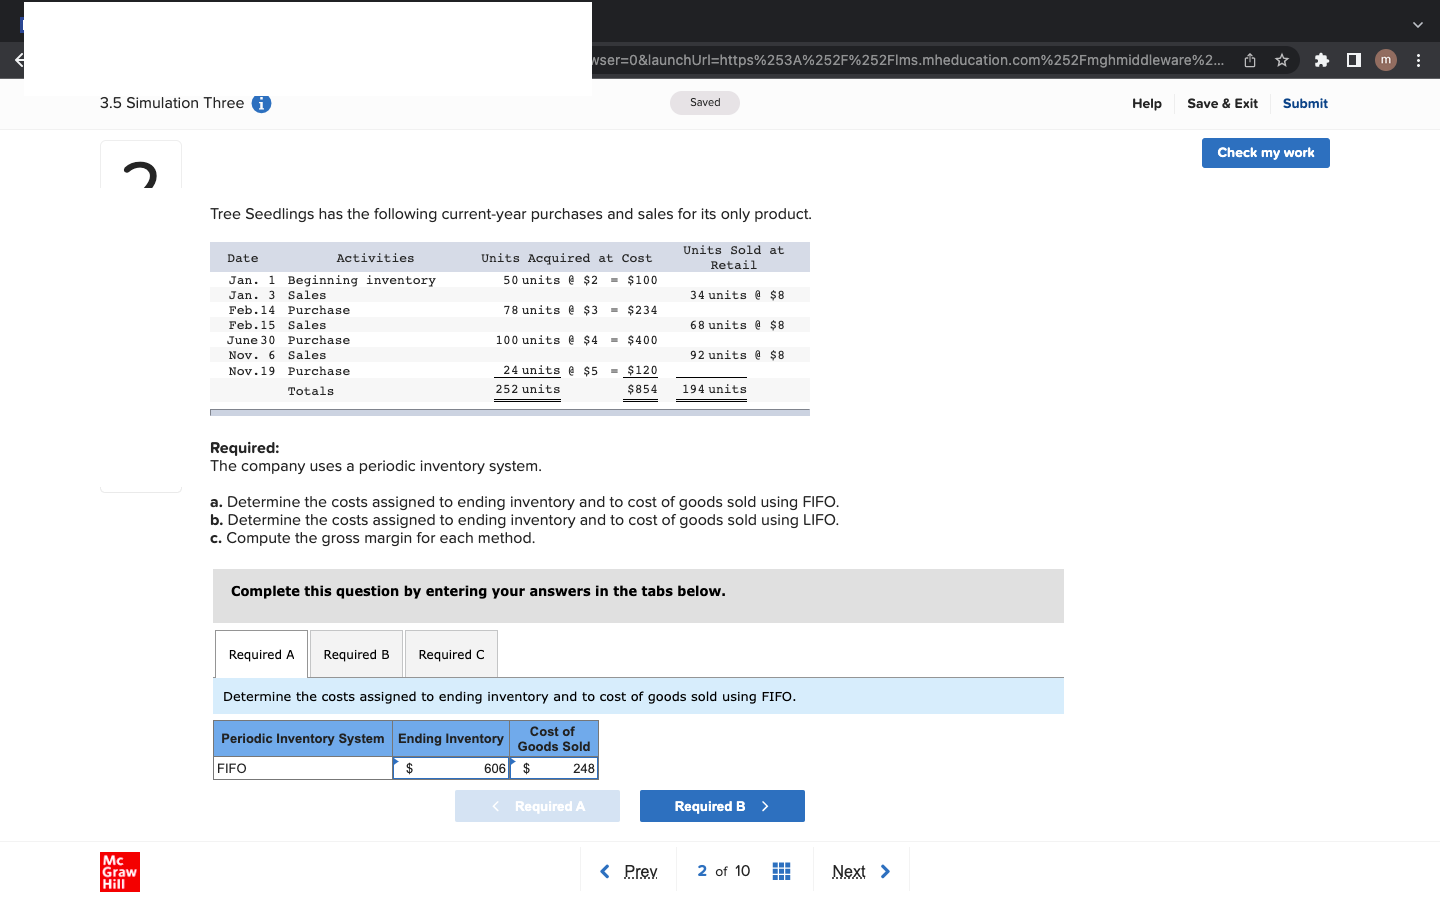Open the info icon beside 3.5 Simulation Three
The image size is (1440, 900).
[261, 104]
